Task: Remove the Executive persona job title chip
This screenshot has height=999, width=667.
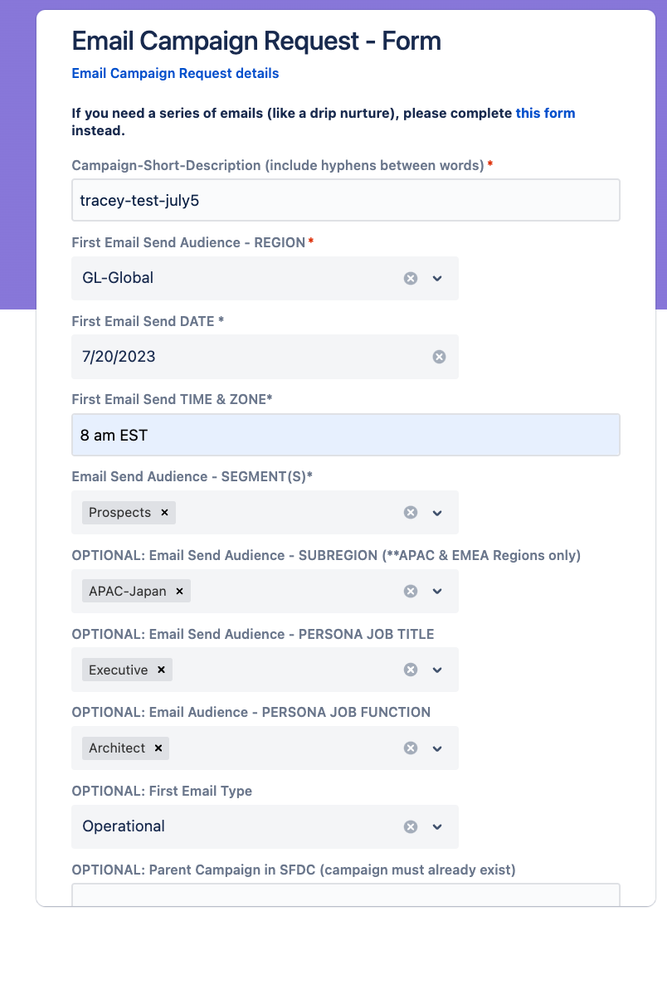Action: point(160,669)
